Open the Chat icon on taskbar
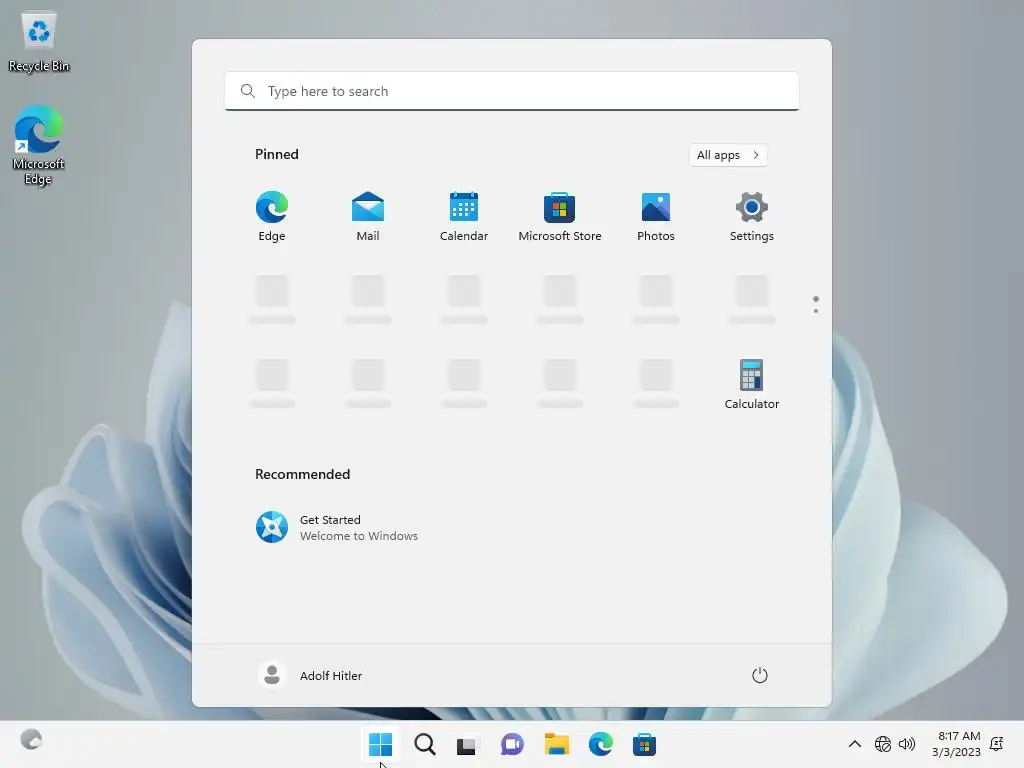Screen dimensions: 1024x768 click(x=513, y=744)
